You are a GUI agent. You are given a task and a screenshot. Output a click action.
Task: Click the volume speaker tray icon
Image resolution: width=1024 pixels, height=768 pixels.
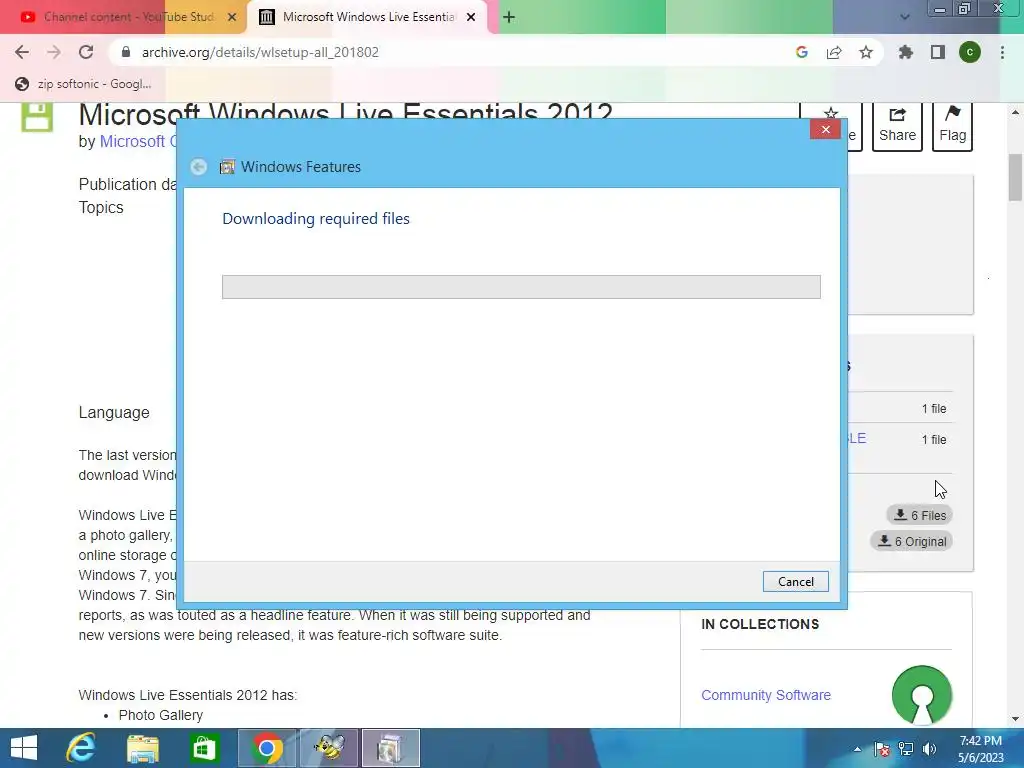coord(929,749)
